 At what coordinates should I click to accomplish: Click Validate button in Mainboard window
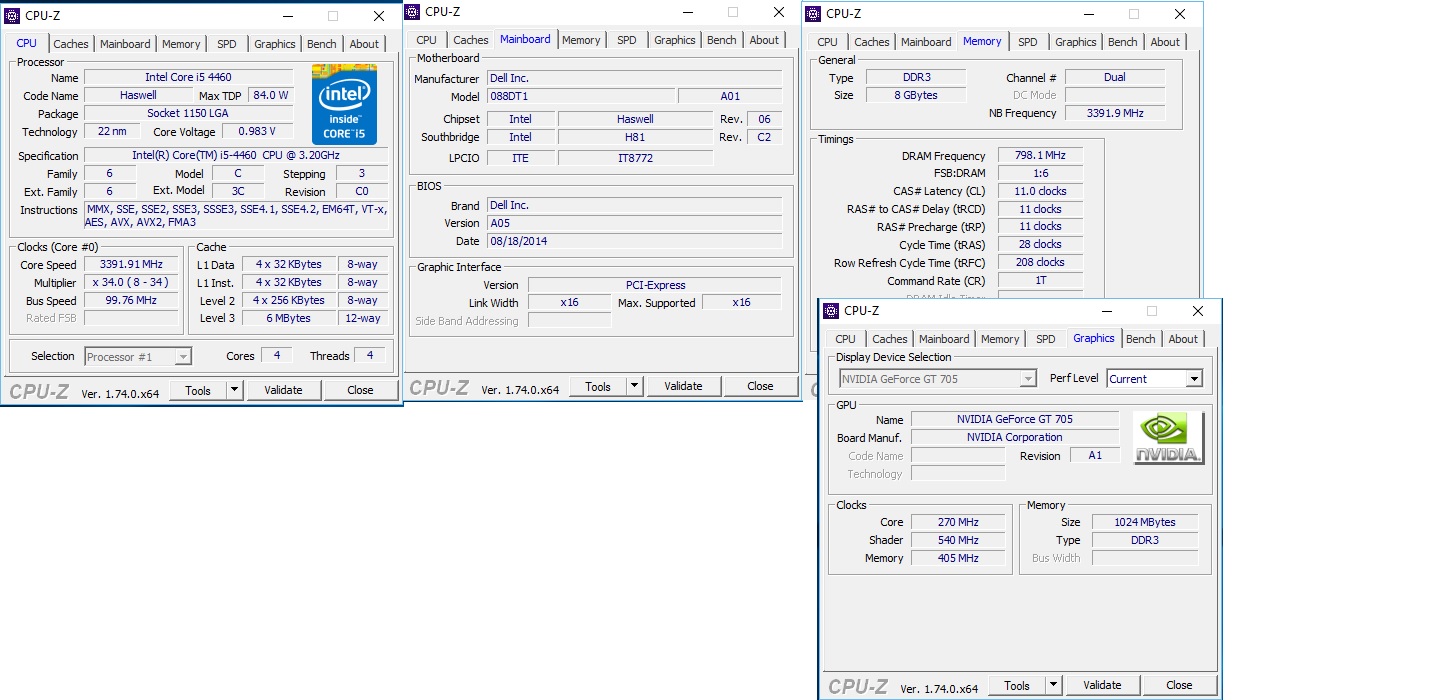[x=683, y=386]
